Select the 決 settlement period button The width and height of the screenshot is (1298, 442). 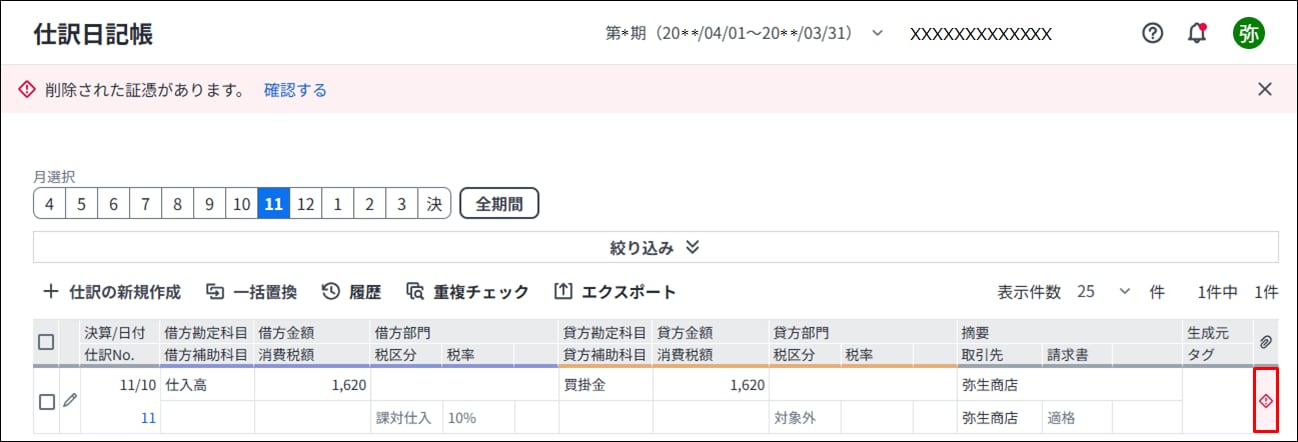click(434, 203)
